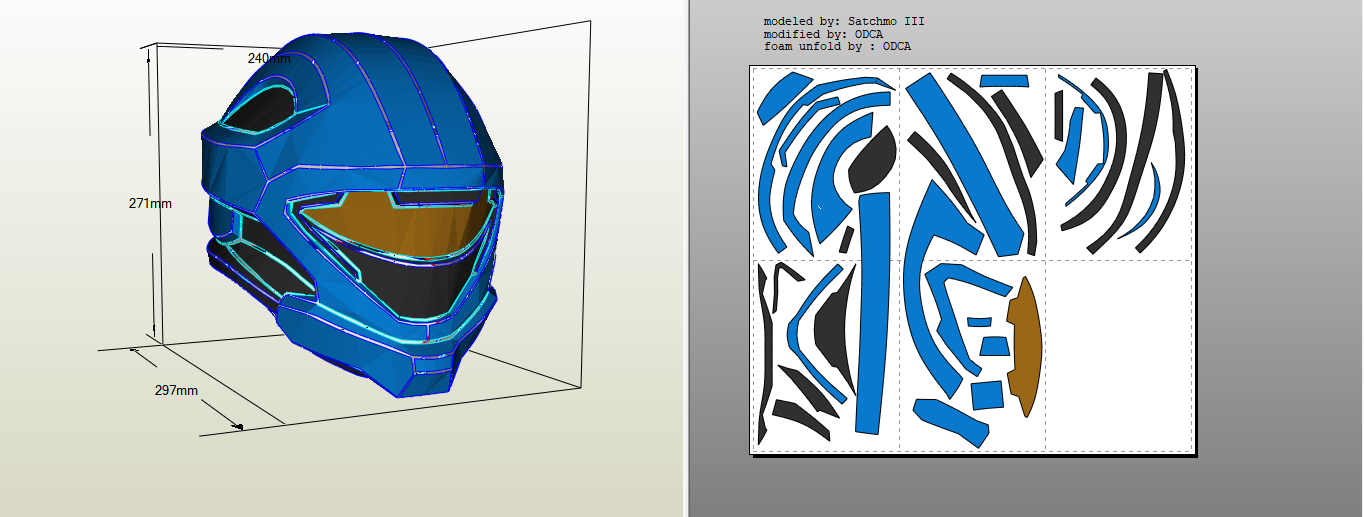1364x517 pixels.
Task: Select the black rounded piece above the long blue strip
Action: (871, 160)
